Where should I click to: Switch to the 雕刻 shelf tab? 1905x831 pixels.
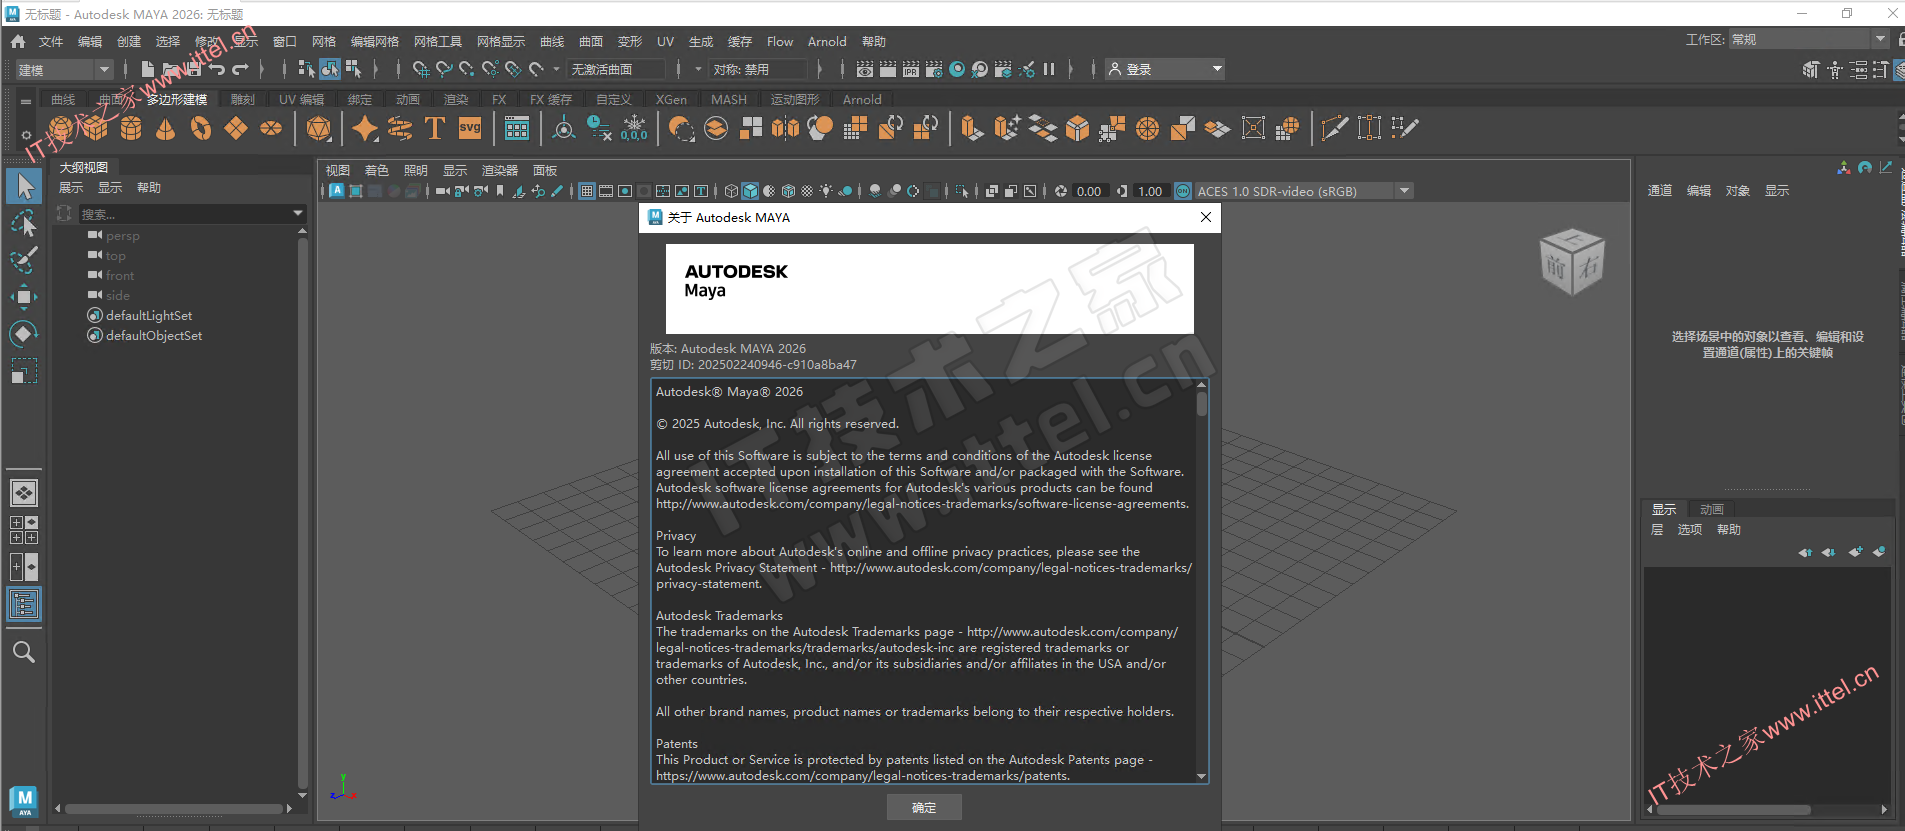(x=243, y=99)
